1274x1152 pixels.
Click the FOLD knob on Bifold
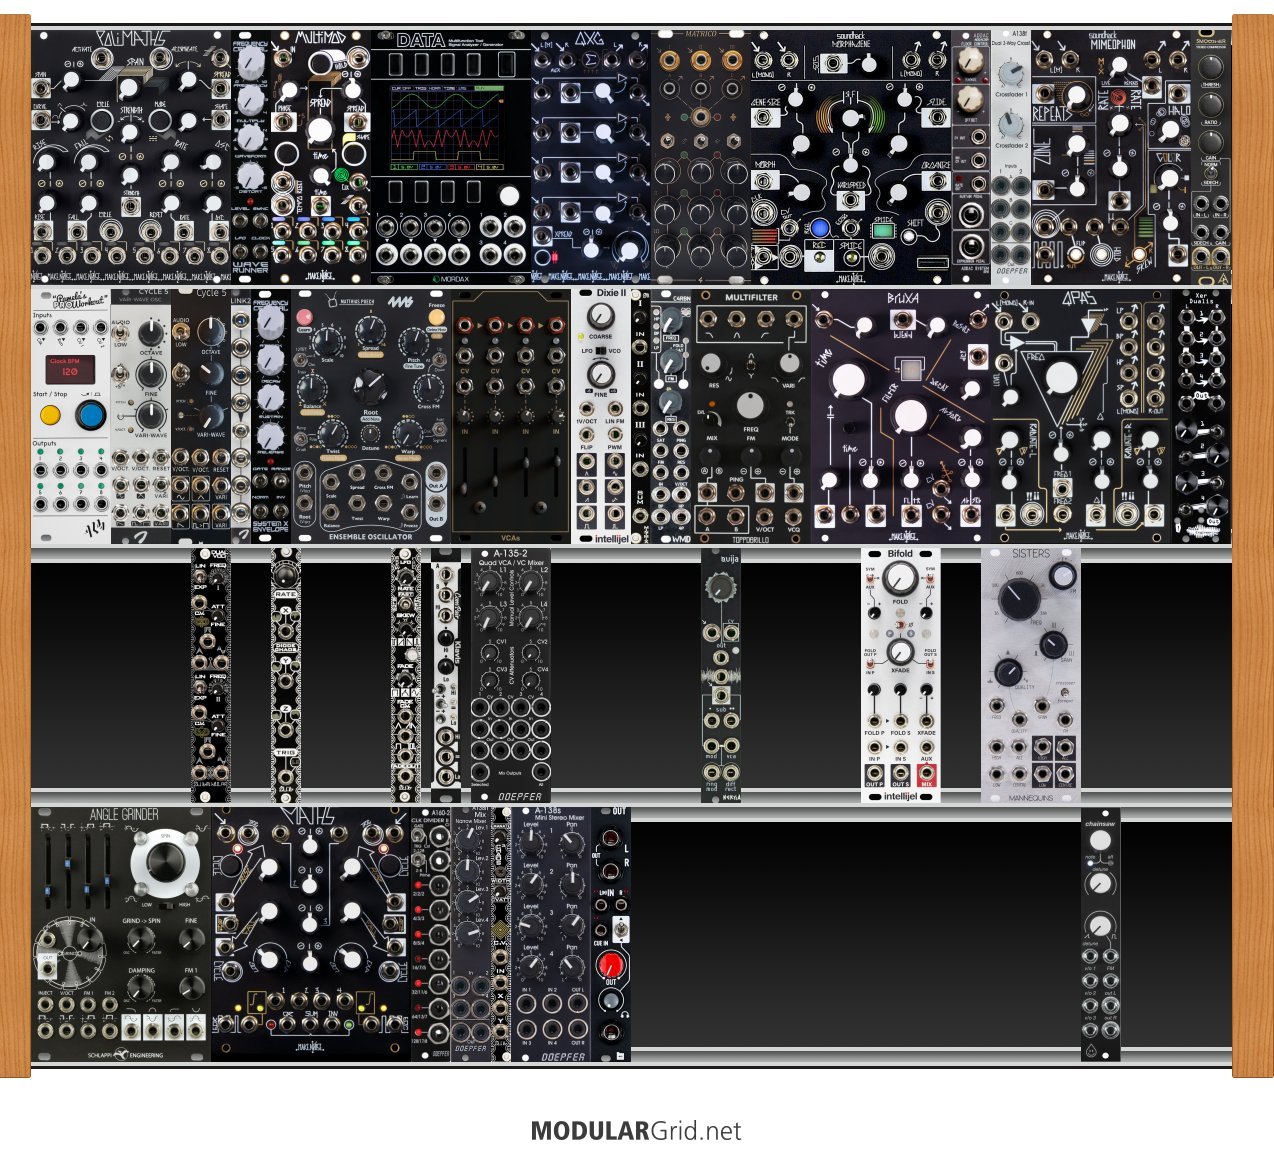click(900, 578)
